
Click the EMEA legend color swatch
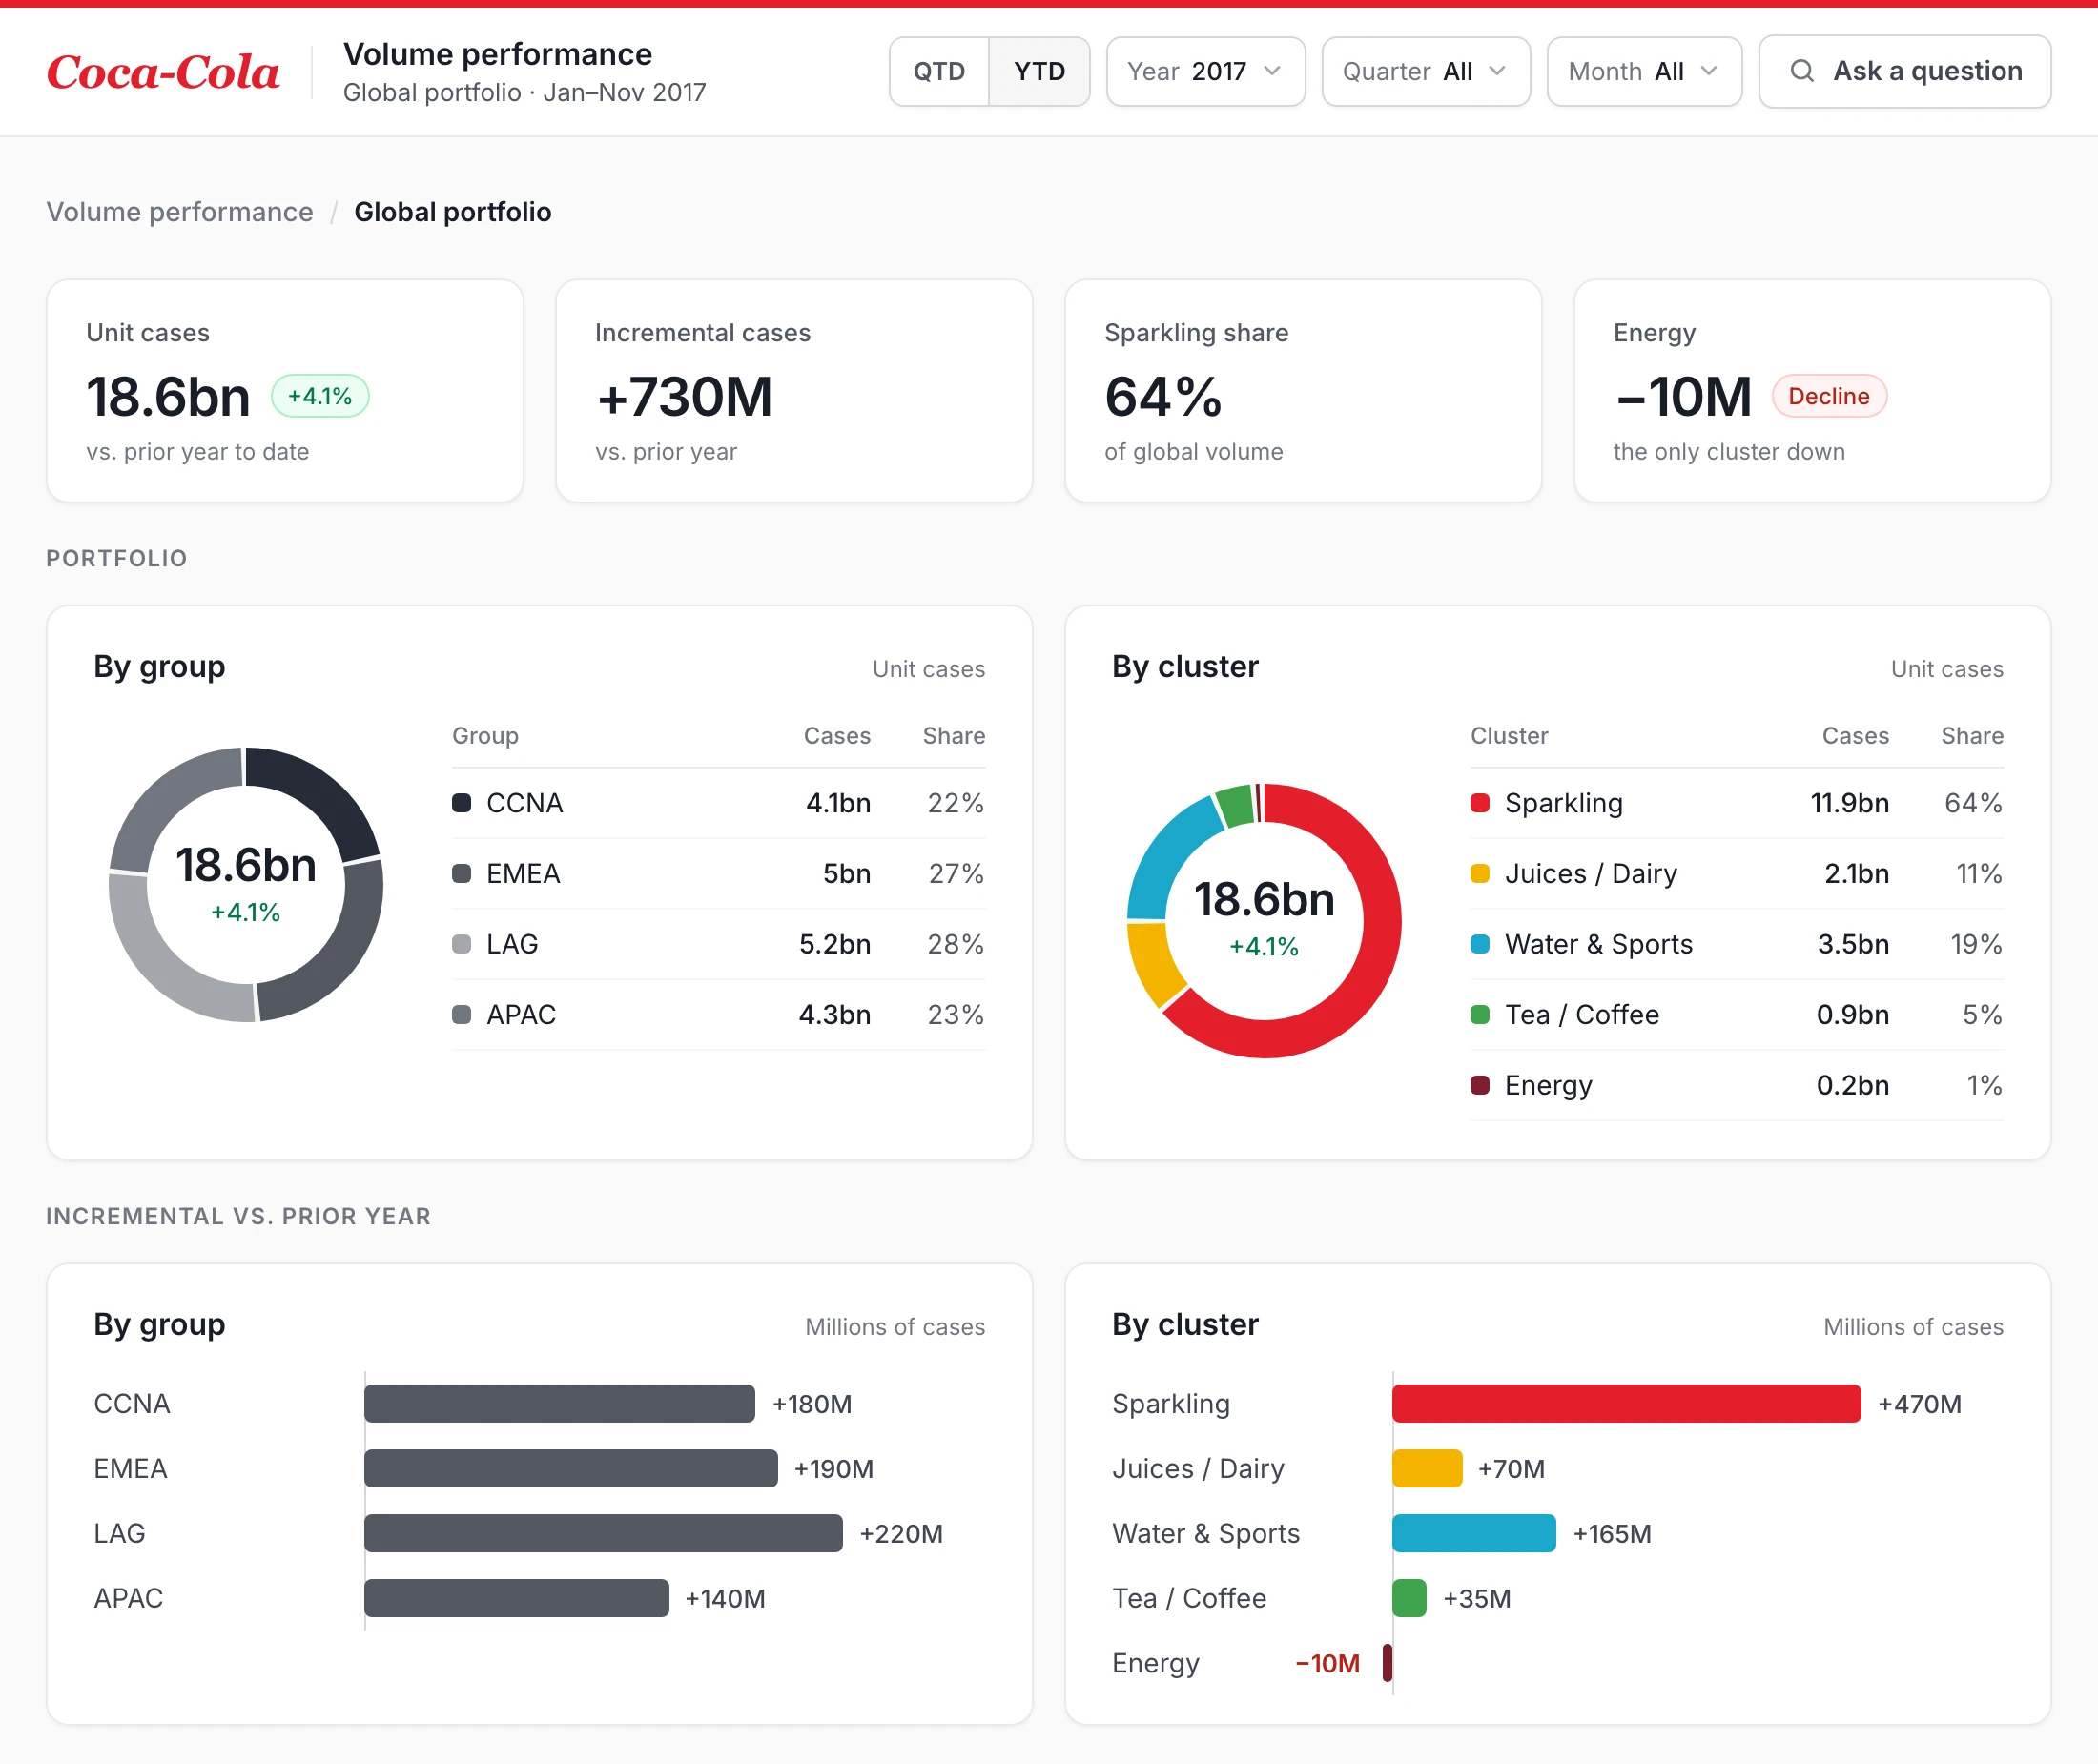coord(461,873)
